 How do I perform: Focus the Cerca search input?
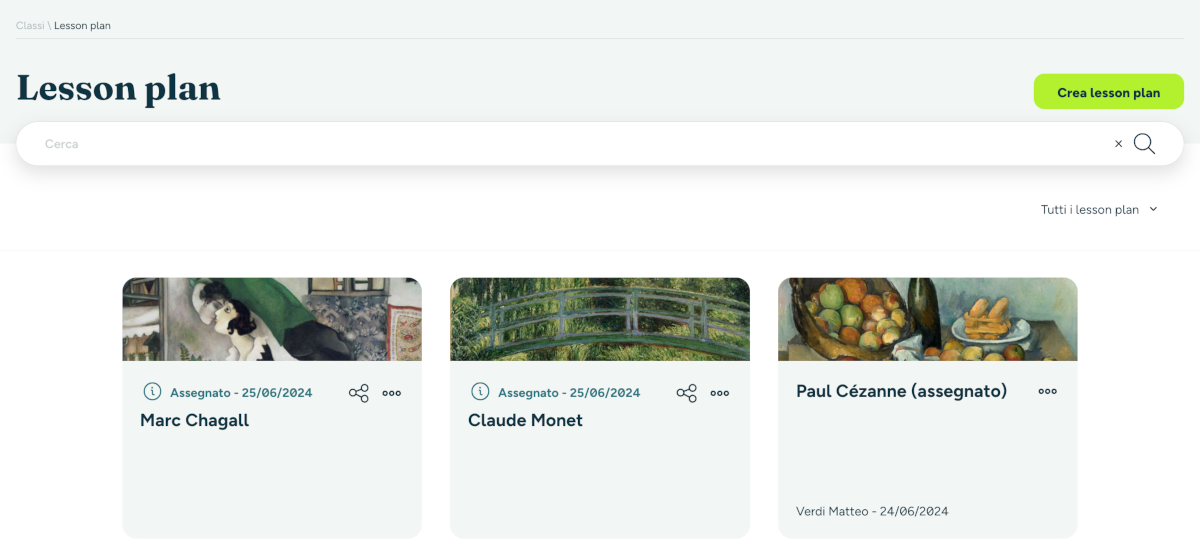570,144
